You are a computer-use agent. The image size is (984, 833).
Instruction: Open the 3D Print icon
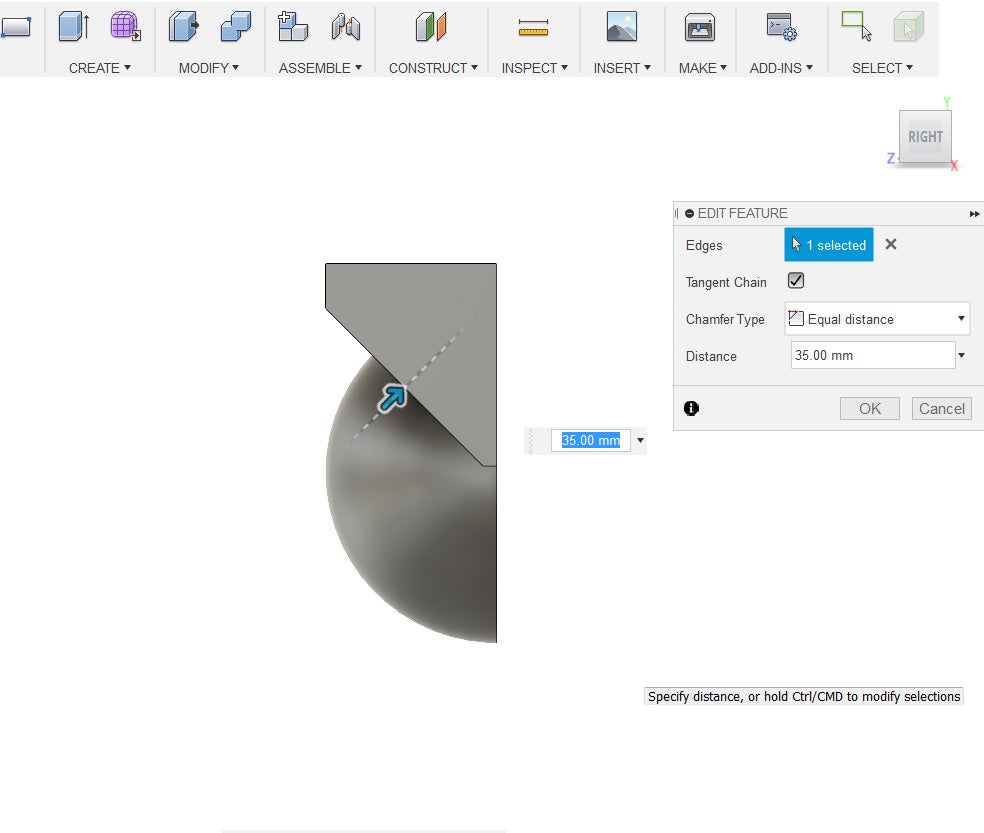[x=699, y=28]
